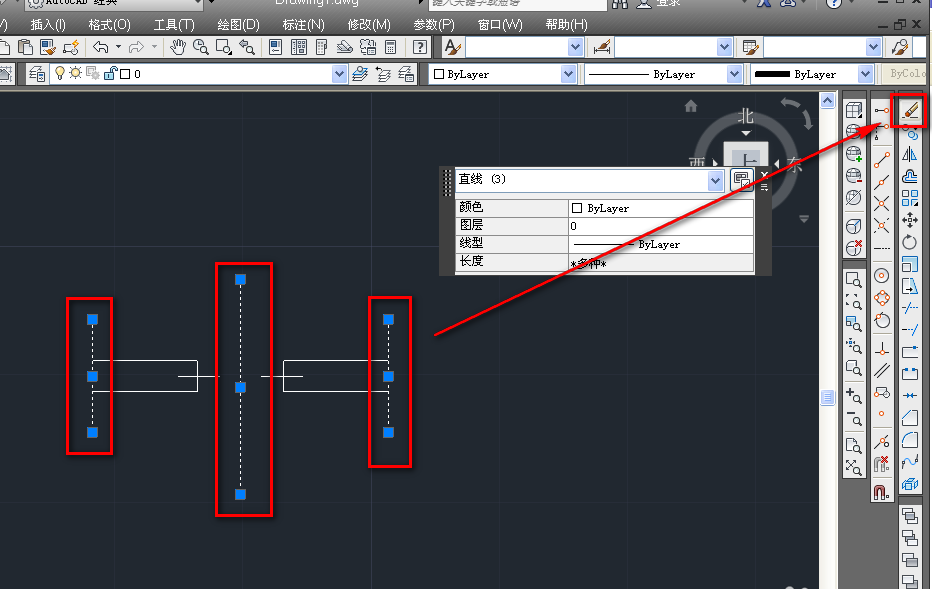Activate Snap to Tangent
The height and width of the screenshot is (589, 932).
coord(881,321)
